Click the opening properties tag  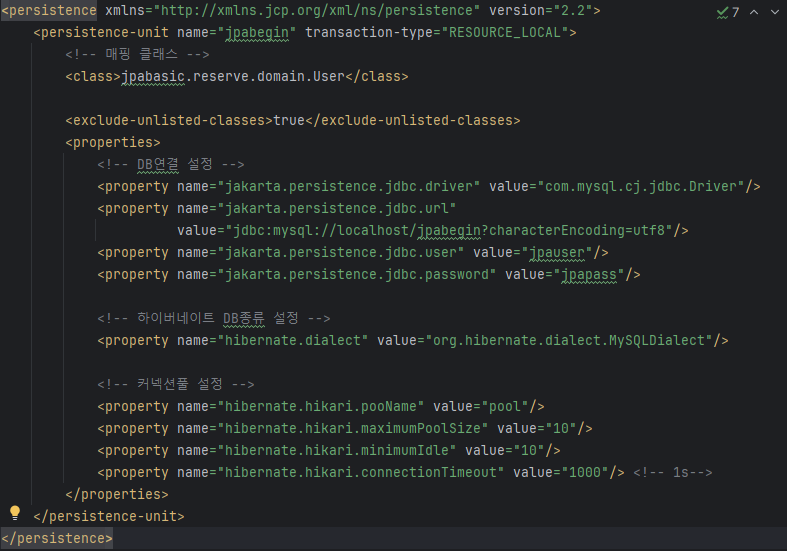point(113,143)
